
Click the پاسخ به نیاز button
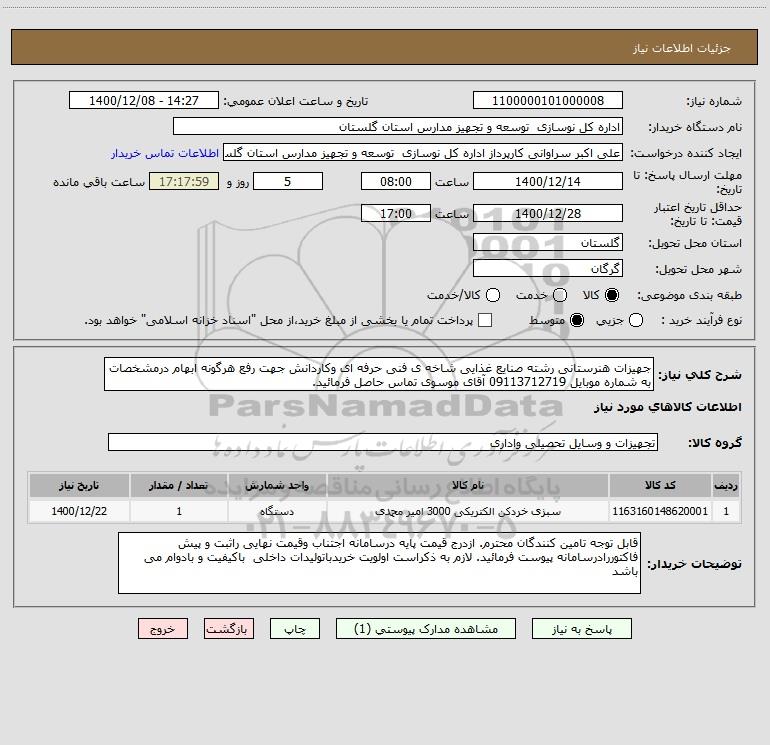(x=582, y=629)
